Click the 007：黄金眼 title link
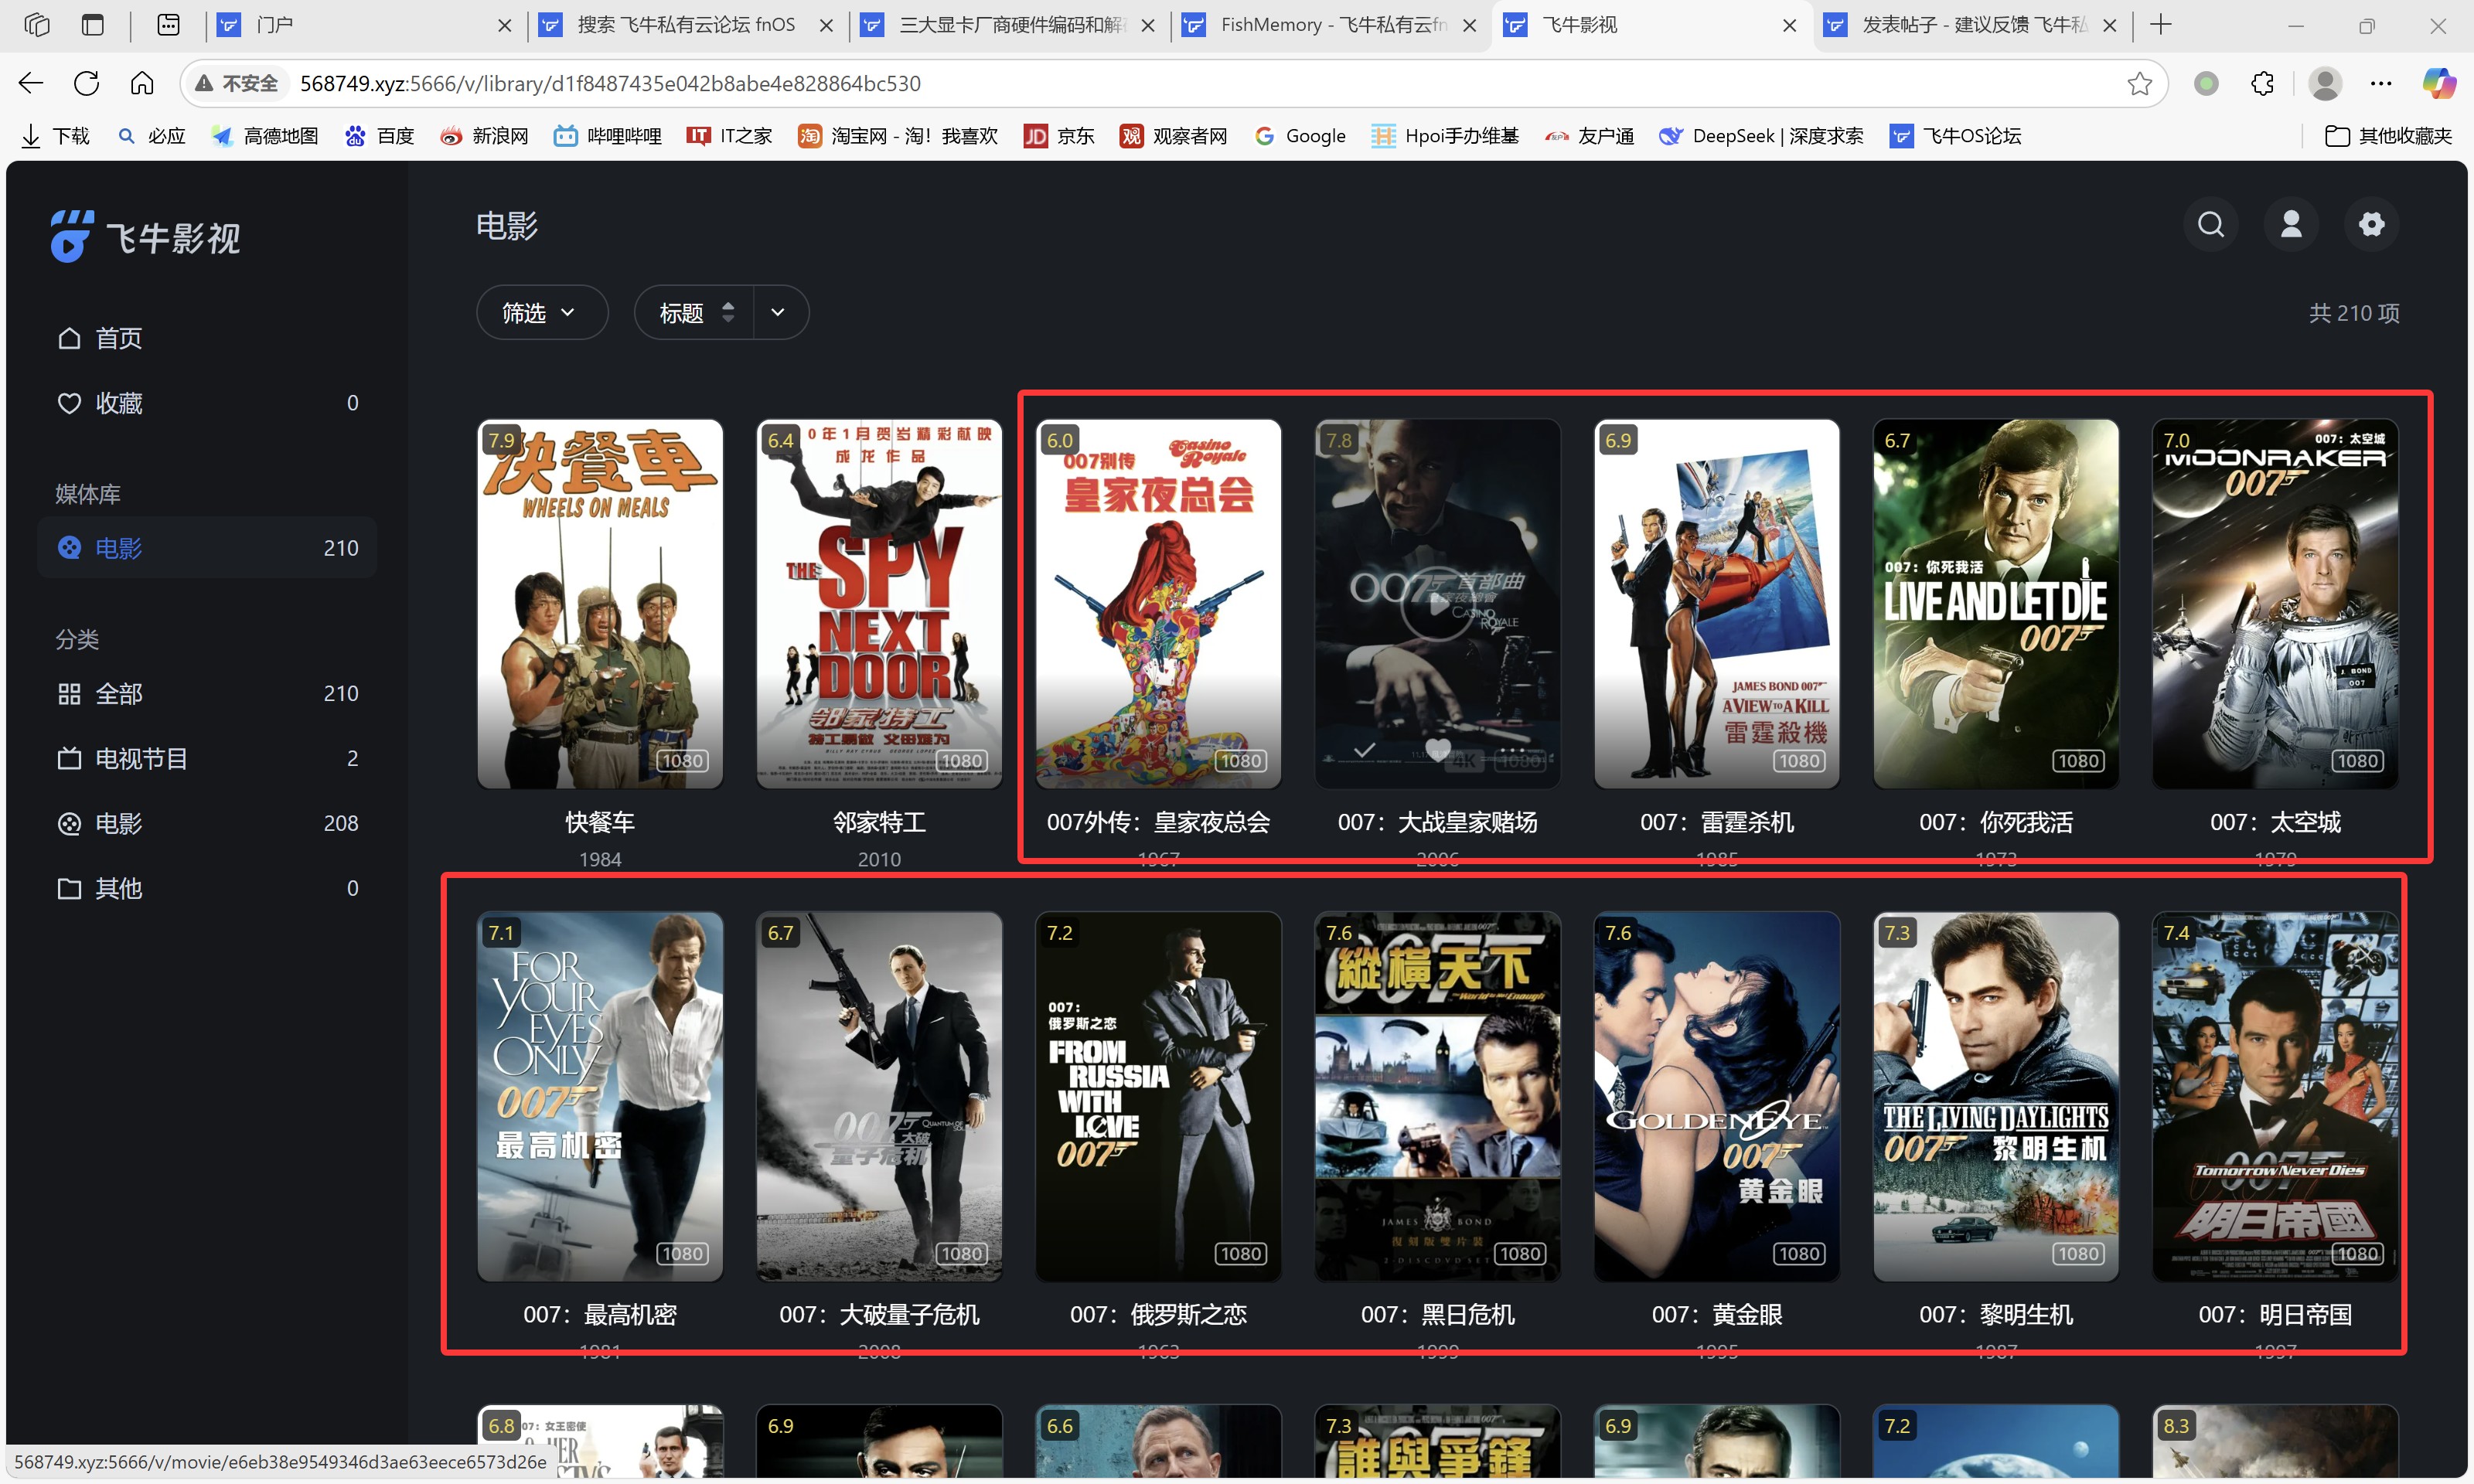The width and height of the screenshot is (2474, 1484). [1716, 1314]
